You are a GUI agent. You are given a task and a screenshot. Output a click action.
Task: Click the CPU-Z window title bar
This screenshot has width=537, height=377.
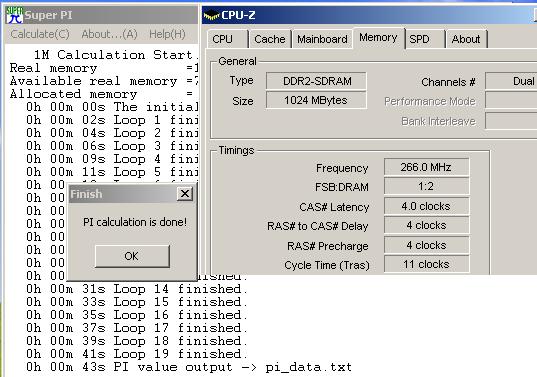[x=369, y=15]
